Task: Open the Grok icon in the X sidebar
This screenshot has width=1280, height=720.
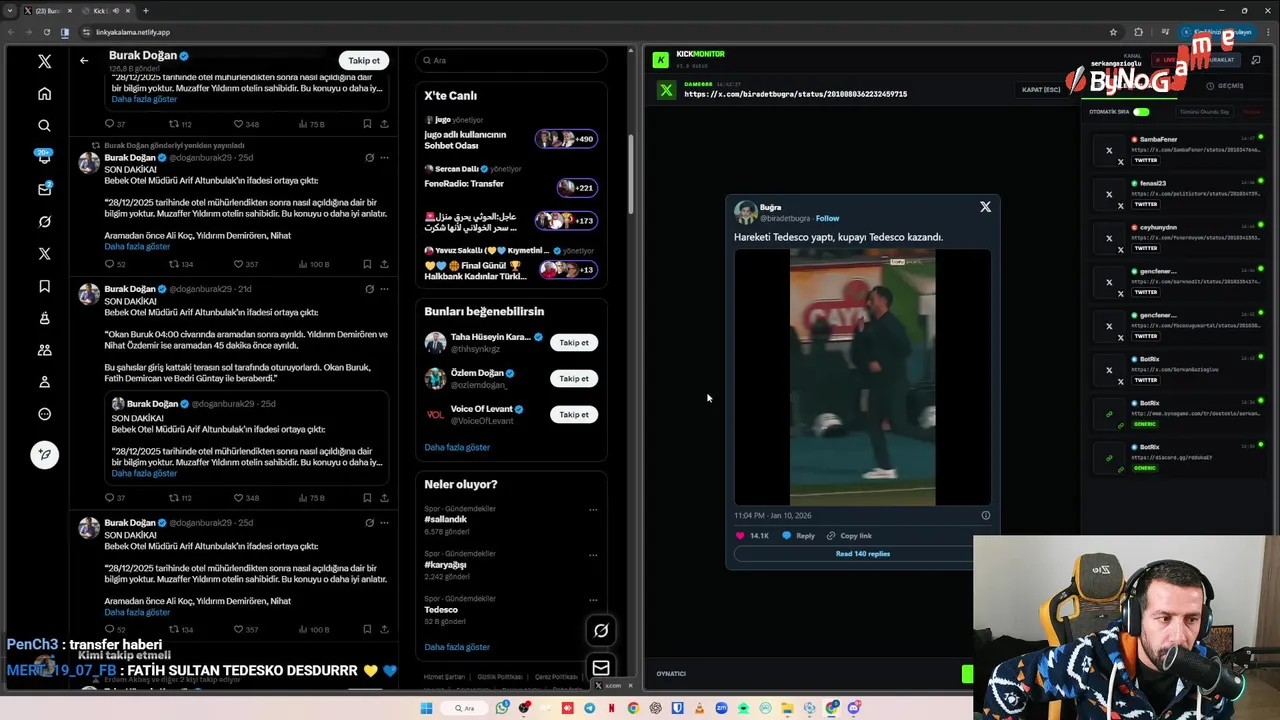Action: pyautogui.click(x=44, y=221)
